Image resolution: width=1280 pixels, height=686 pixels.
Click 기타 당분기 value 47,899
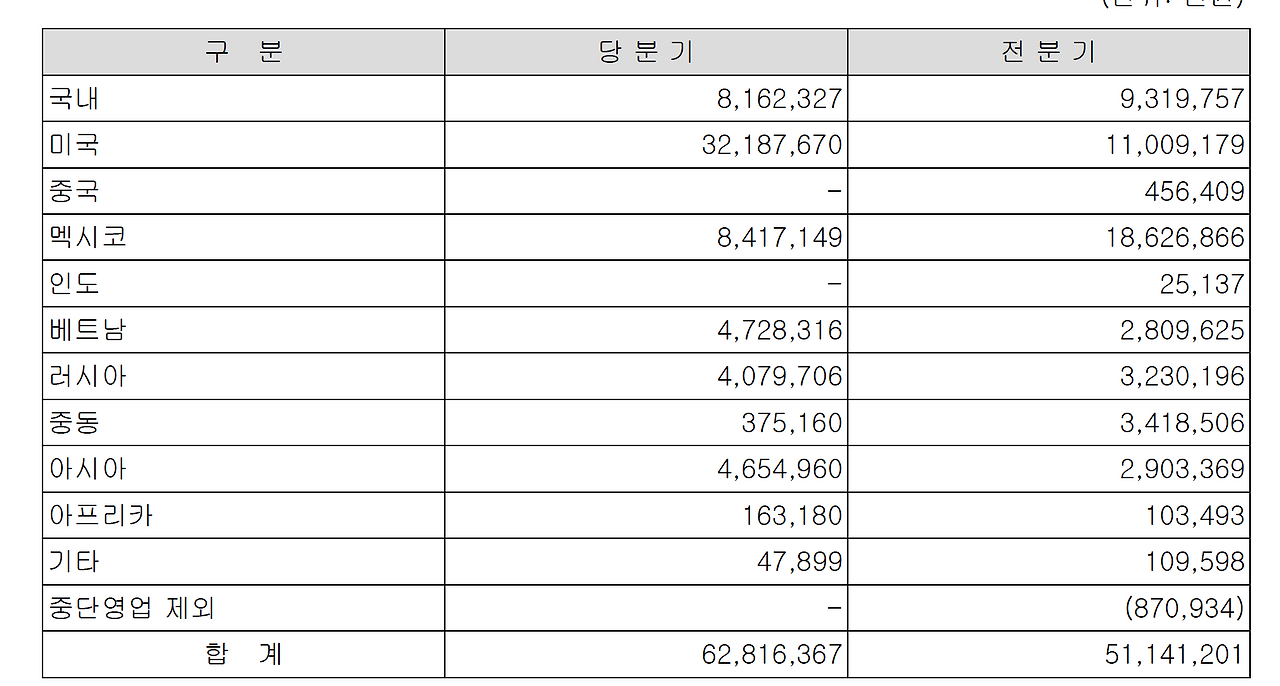[x=799, y=562]
